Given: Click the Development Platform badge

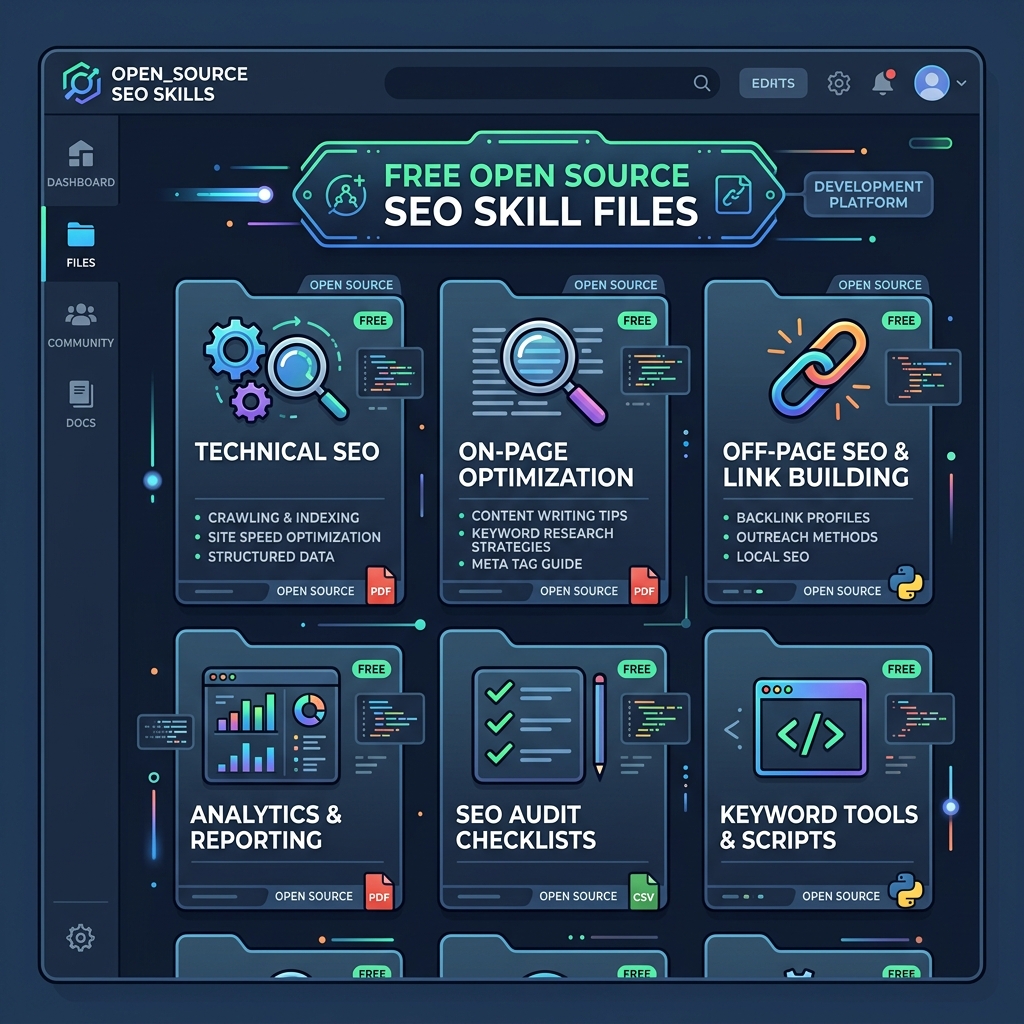Looking at the screenshot, I should tap(868, 195).
